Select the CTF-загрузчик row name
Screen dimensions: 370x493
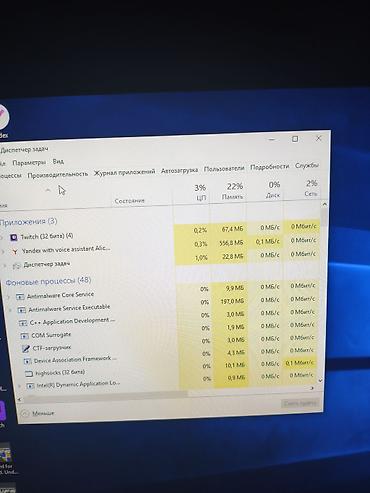(52, 348)
